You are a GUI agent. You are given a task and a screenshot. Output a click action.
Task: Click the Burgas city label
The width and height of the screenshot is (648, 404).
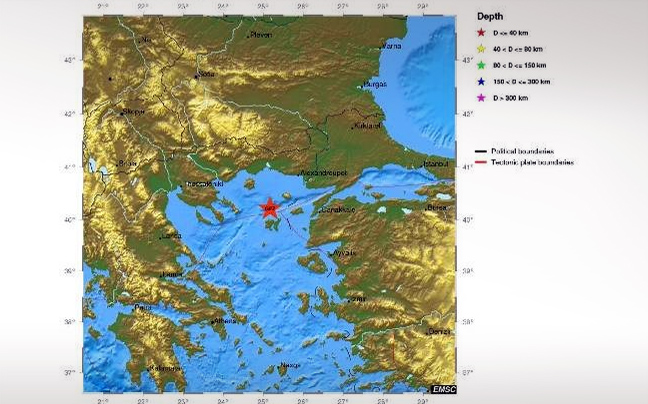coord(374,84)
